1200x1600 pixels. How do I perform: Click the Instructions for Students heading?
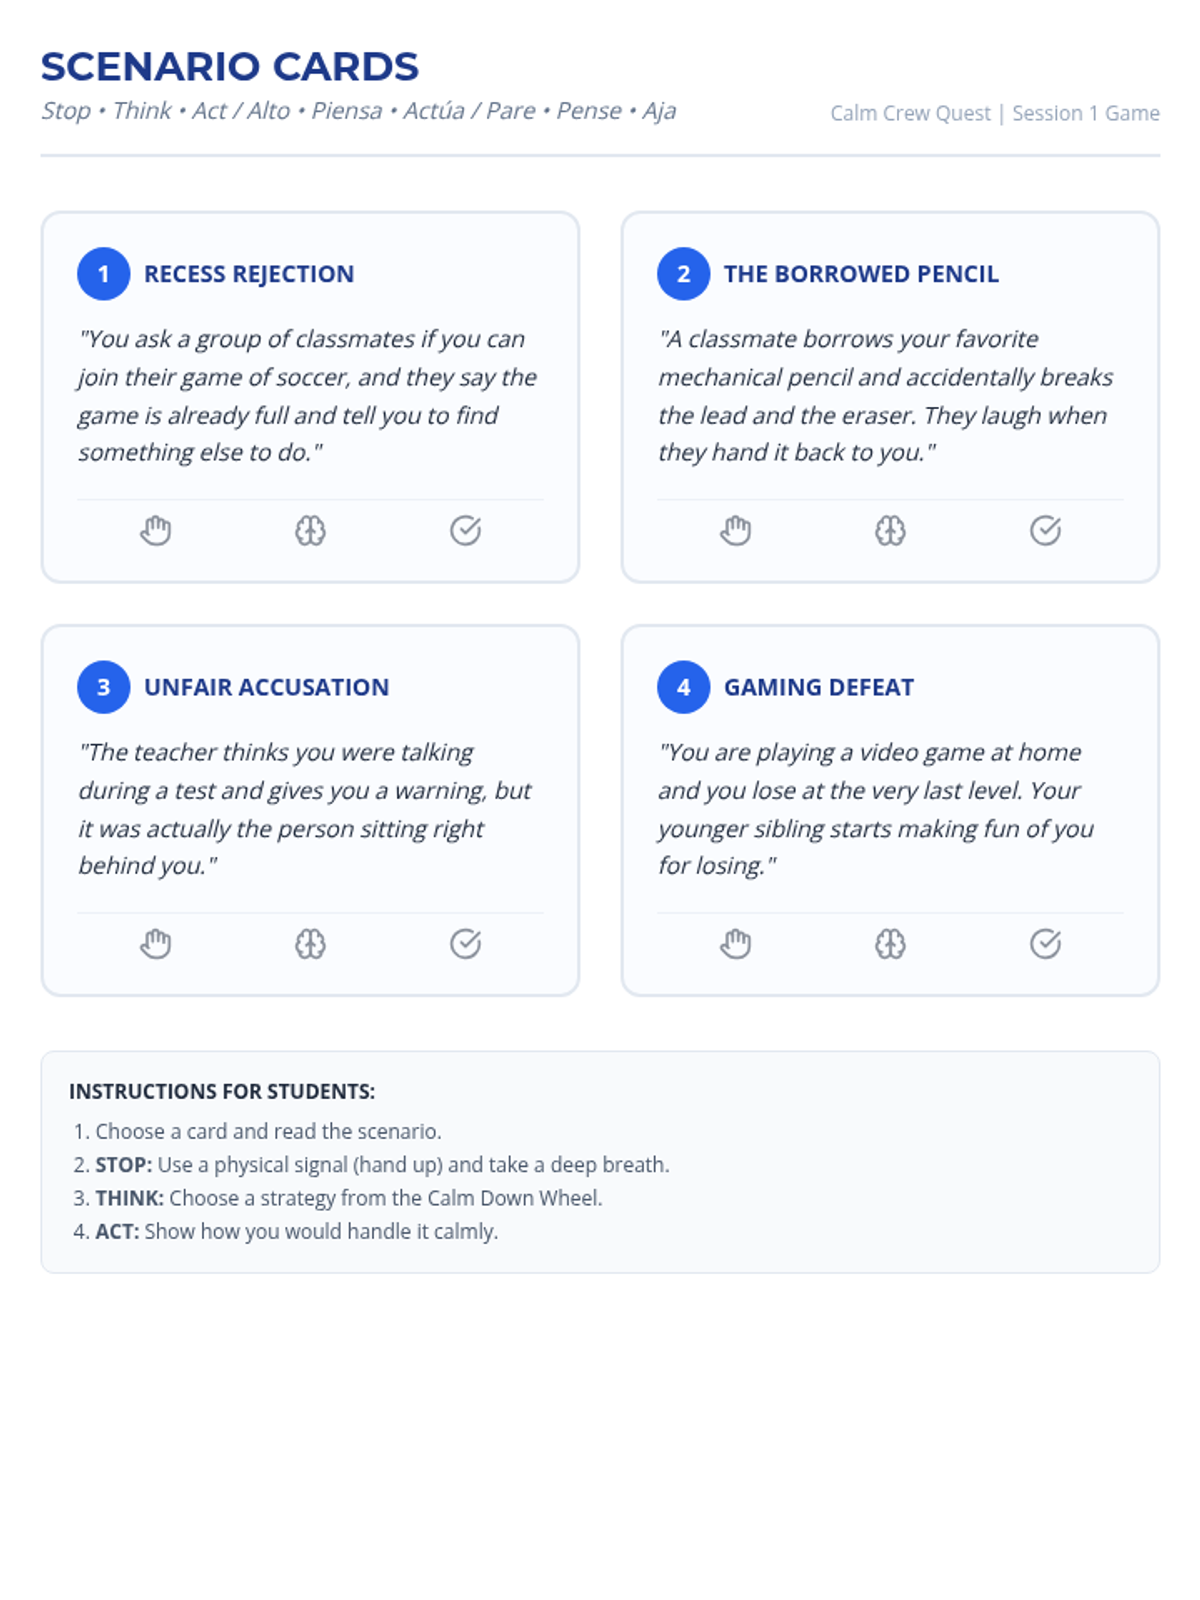point(222,1091)
